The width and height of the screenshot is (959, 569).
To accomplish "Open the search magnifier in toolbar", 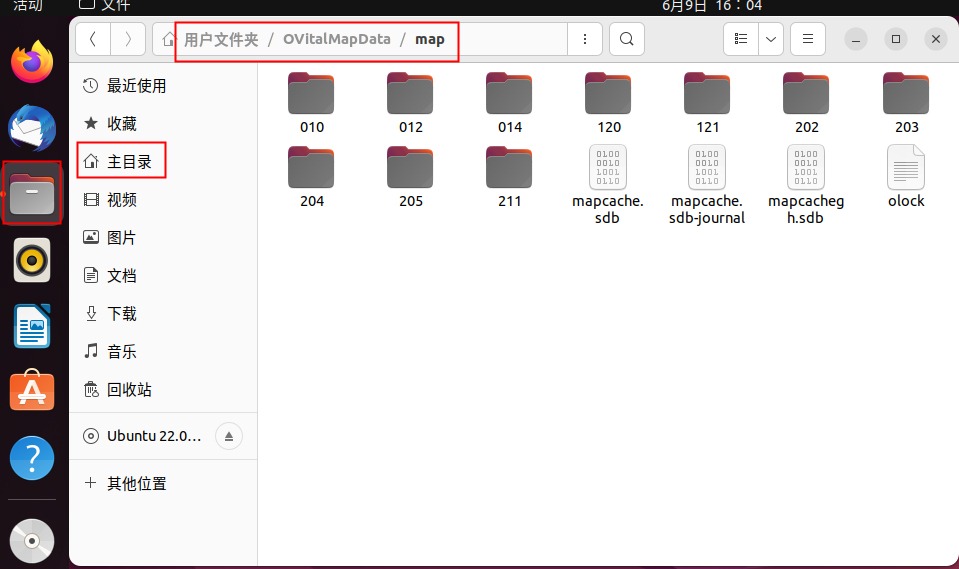I will tap(626, 39).
